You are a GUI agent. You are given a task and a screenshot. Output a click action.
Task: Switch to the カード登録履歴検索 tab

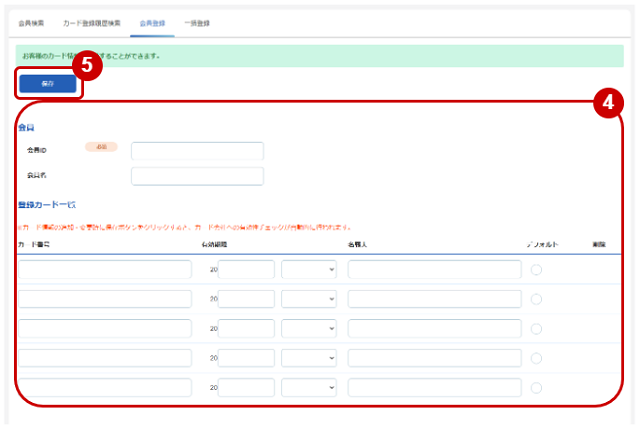pos(91,23)
